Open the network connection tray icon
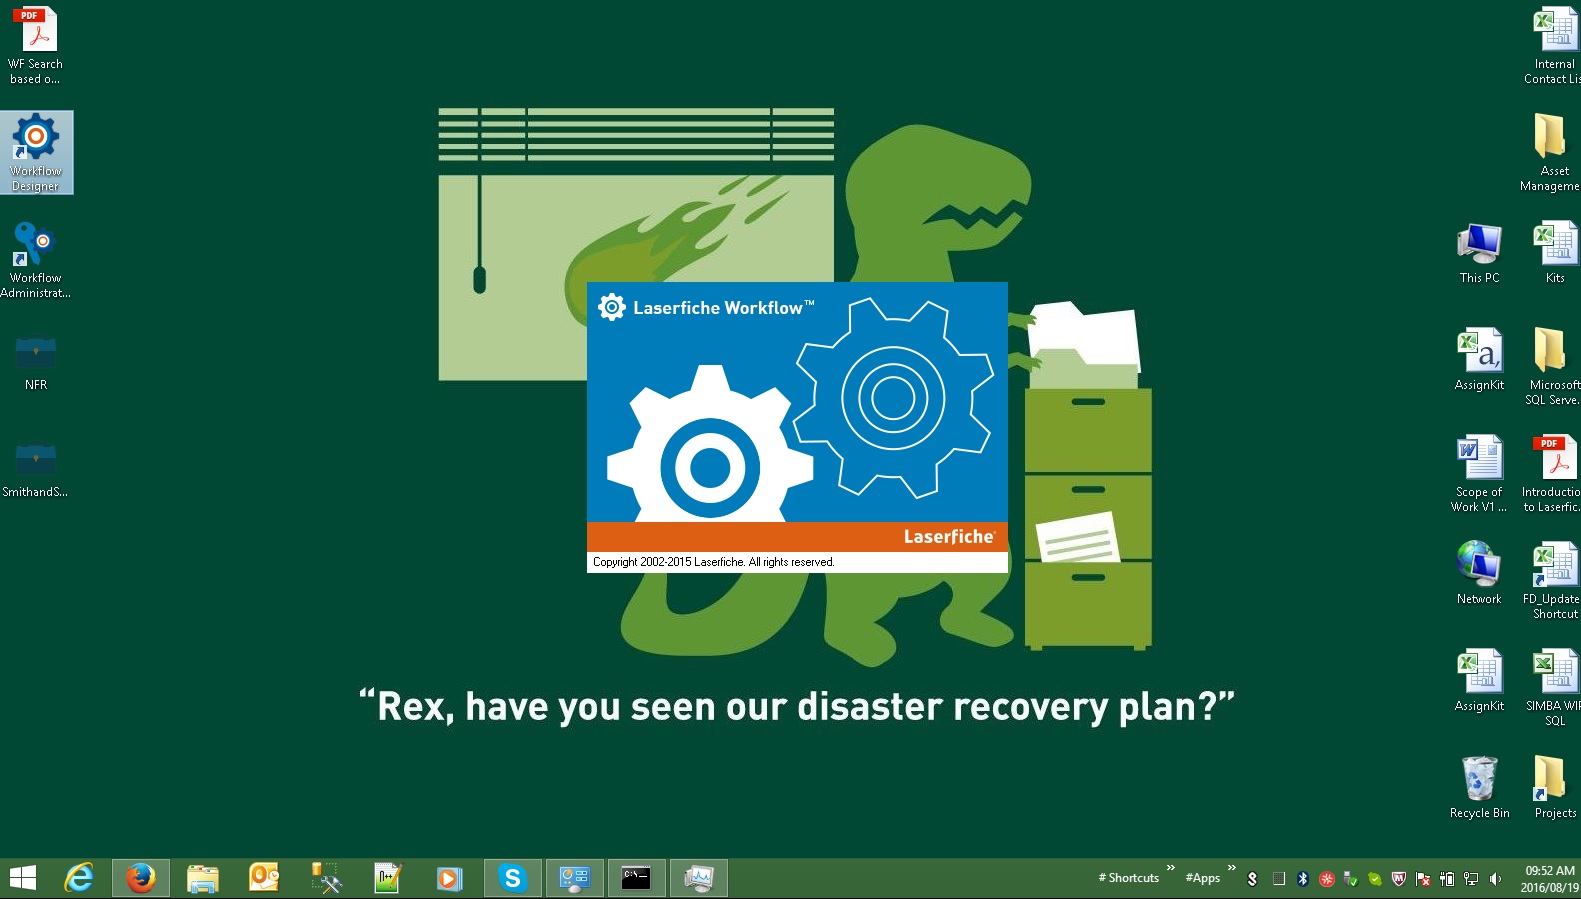 click(1471, 879)
